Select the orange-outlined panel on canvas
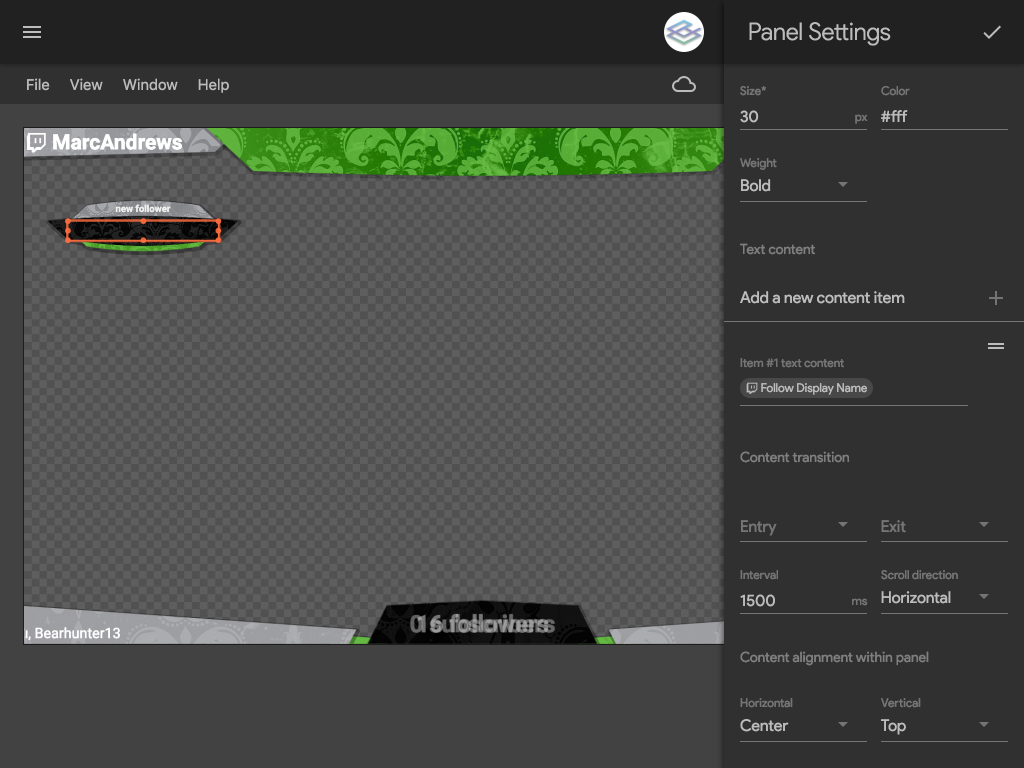This screenshot has width=1024, height=768. (x=143, y=231)
